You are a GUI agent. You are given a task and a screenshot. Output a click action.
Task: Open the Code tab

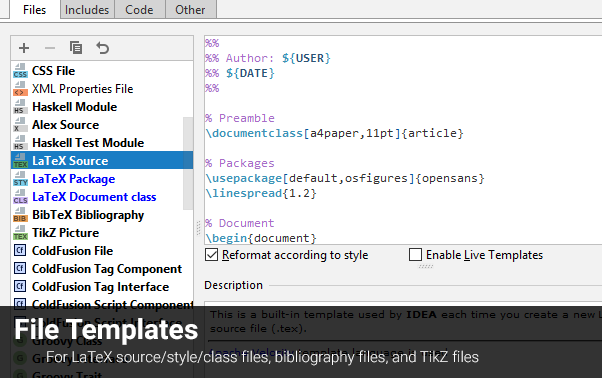point(139,9)
